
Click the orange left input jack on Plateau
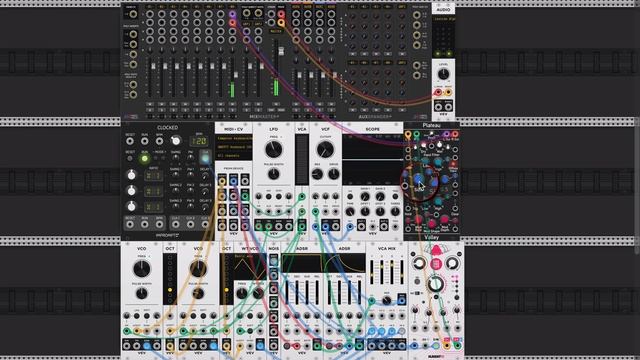(408, 134)
